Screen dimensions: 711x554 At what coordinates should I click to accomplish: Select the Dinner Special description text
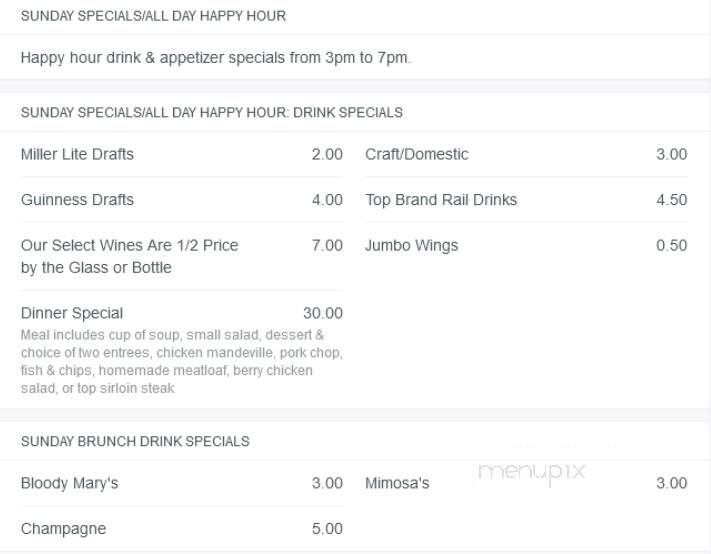pos(181,361)
